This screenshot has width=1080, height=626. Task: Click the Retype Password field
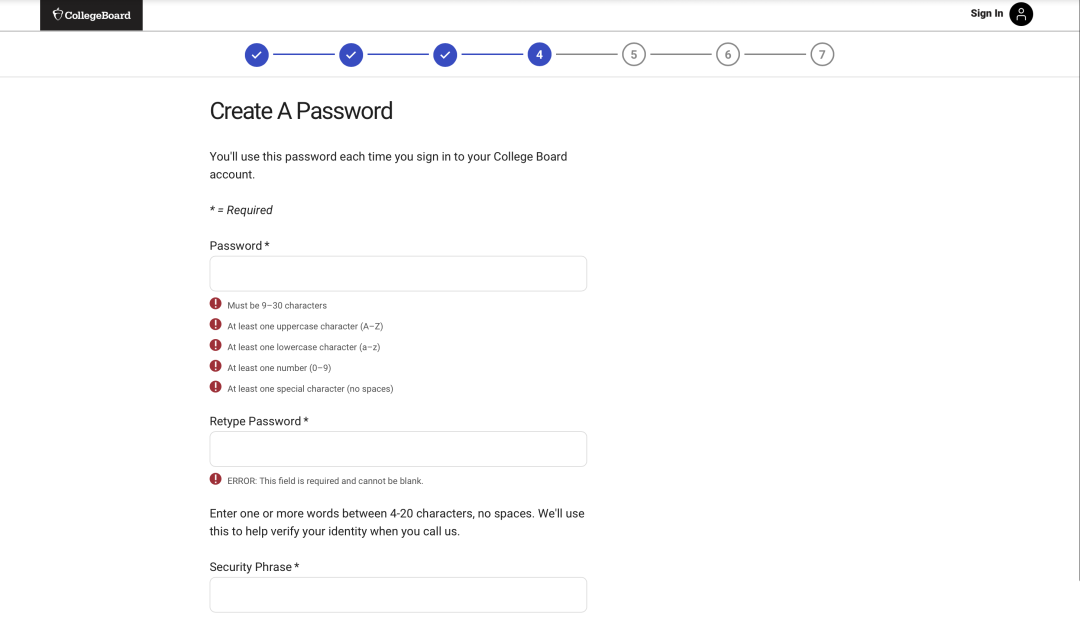(398, 449)
